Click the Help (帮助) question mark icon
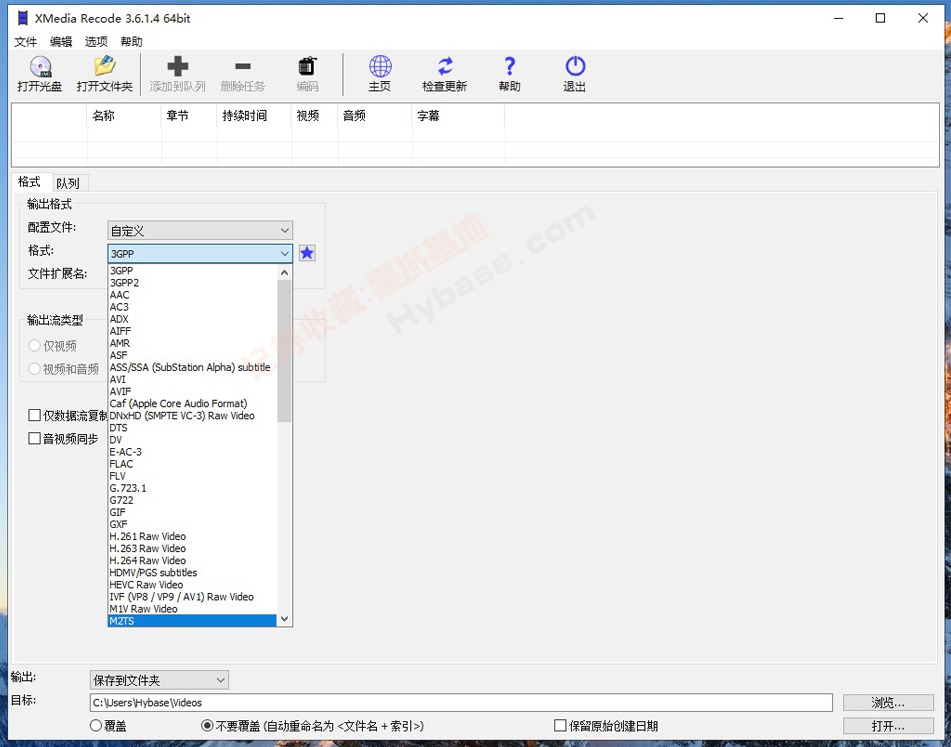 509,66
